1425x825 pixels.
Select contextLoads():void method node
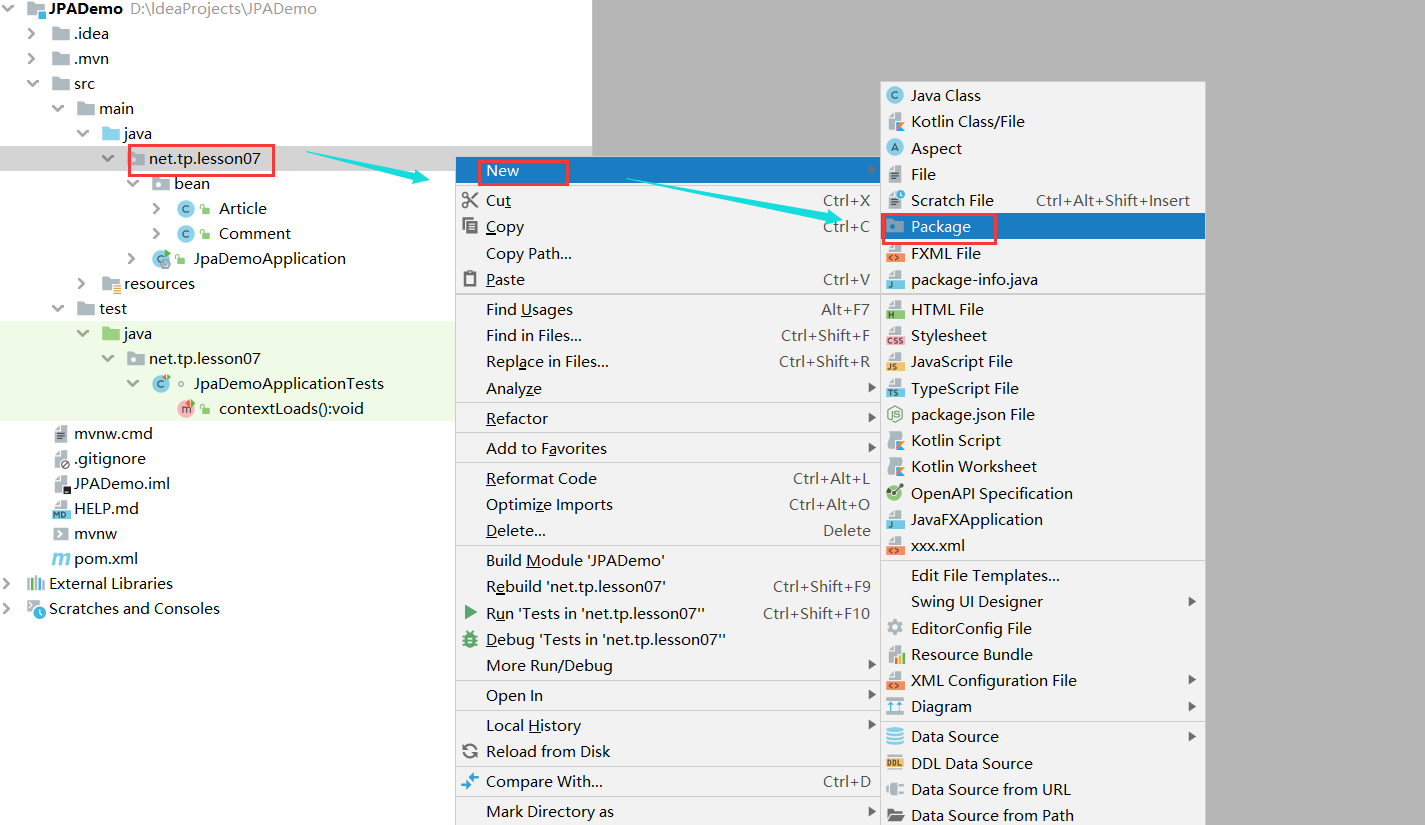[x=291, y=409]
